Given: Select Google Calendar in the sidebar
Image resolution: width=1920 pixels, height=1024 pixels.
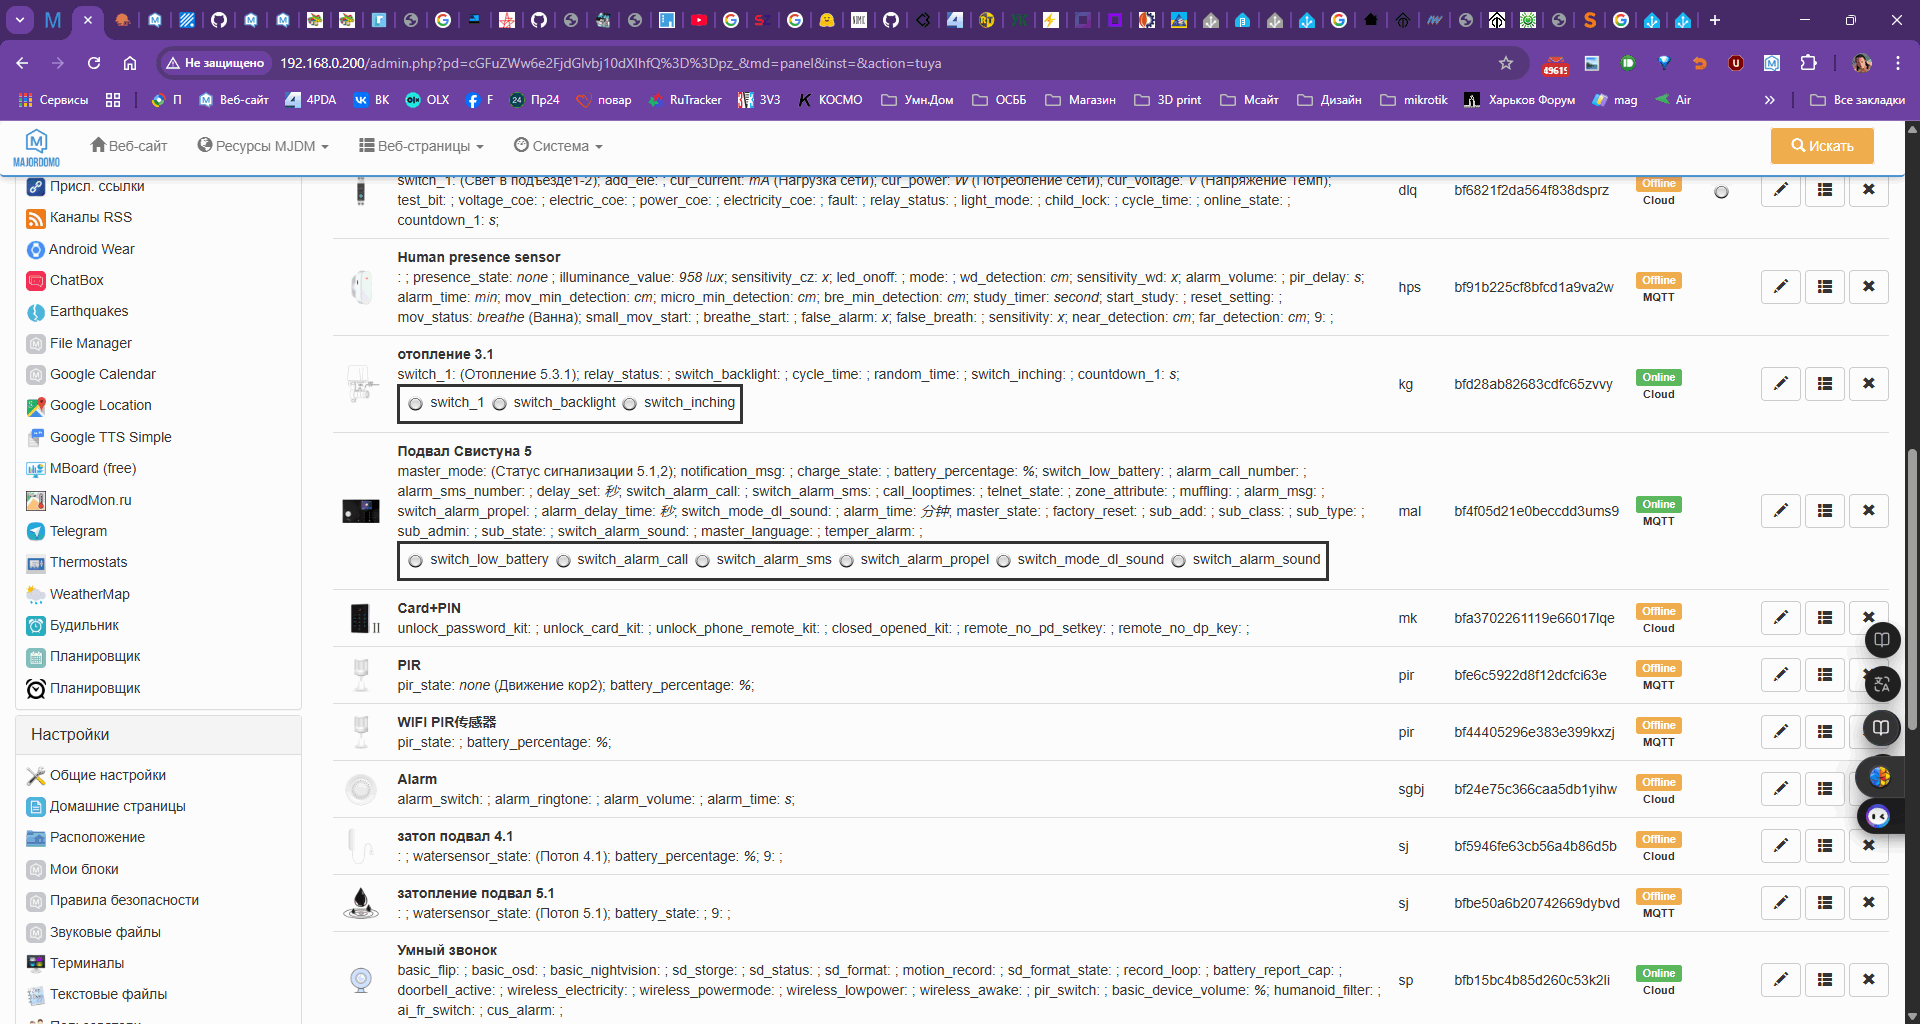Looking at the screenshot, I should pos(102,374).
